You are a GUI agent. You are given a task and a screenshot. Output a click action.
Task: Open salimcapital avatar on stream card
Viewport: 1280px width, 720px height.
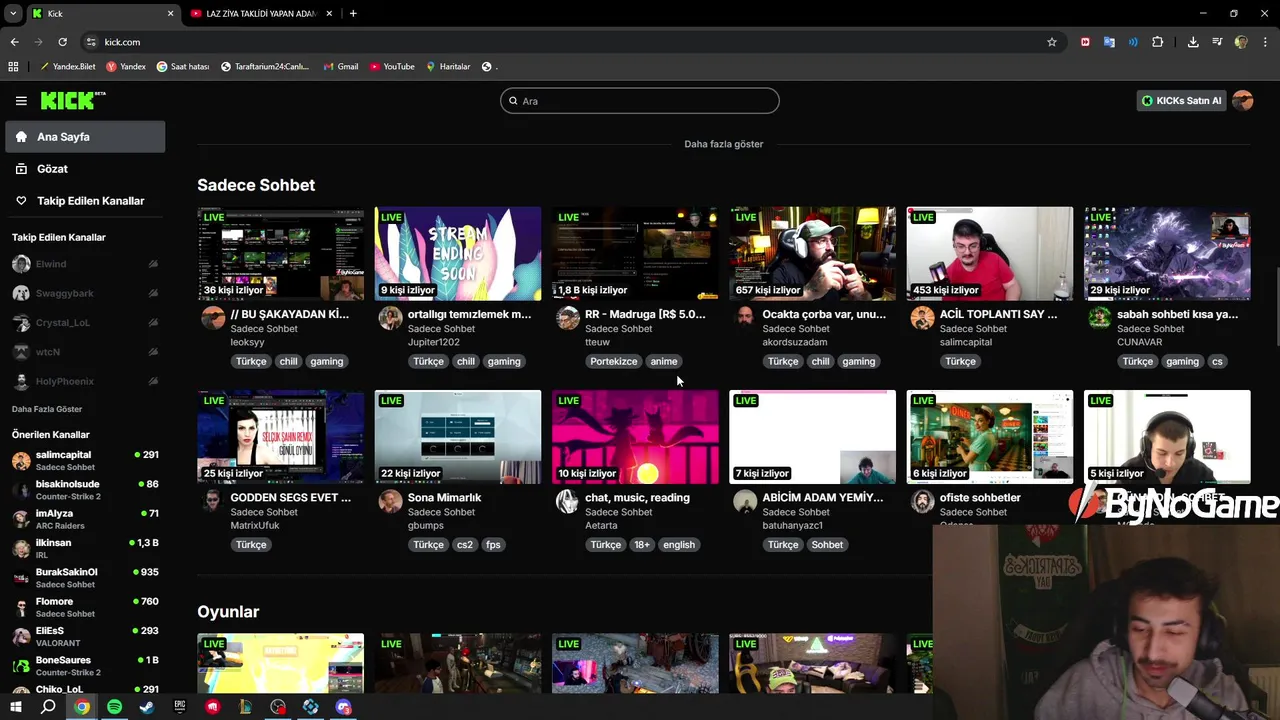[922, 318]
